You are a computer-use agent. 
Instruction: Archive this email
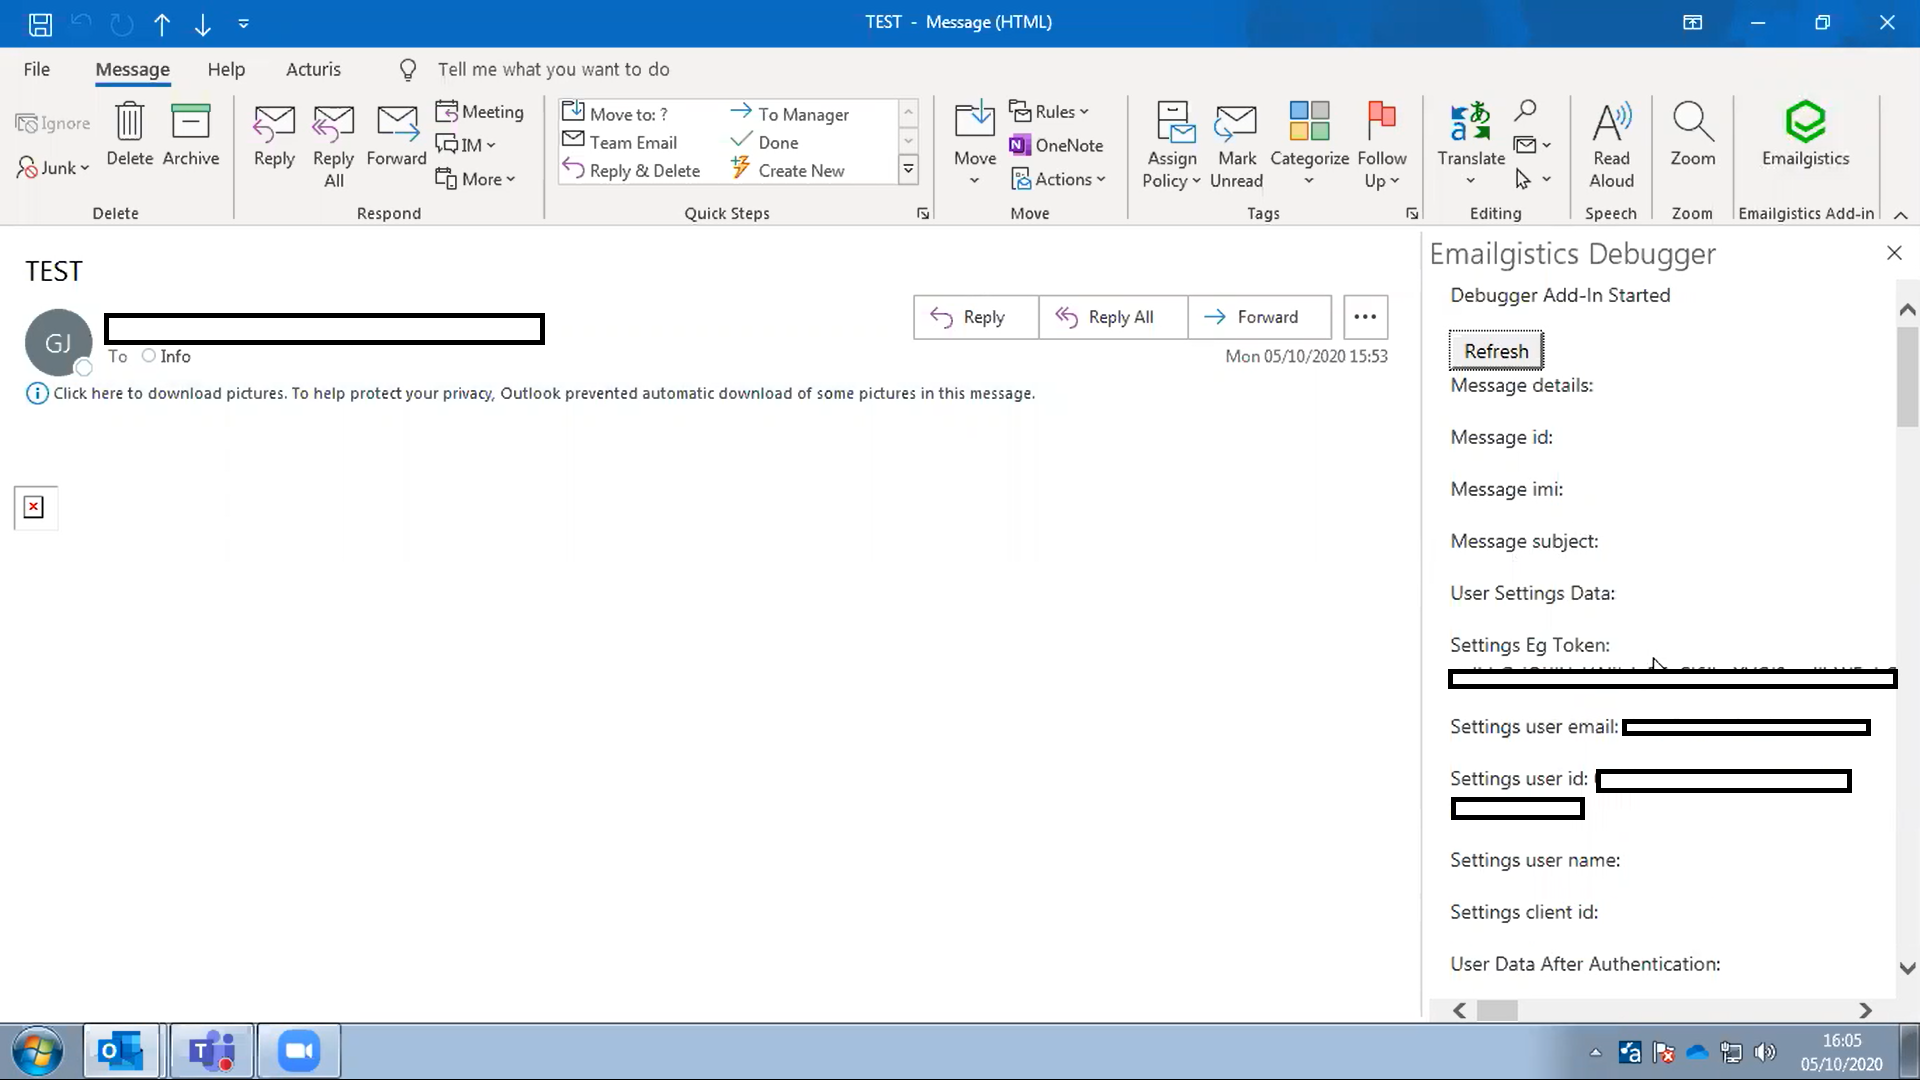(190, 140)
